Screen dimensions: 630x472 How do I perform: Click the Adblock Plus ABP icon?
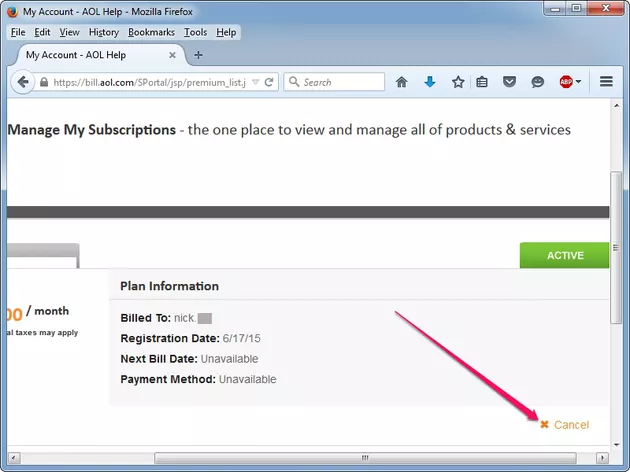point(566,82)
